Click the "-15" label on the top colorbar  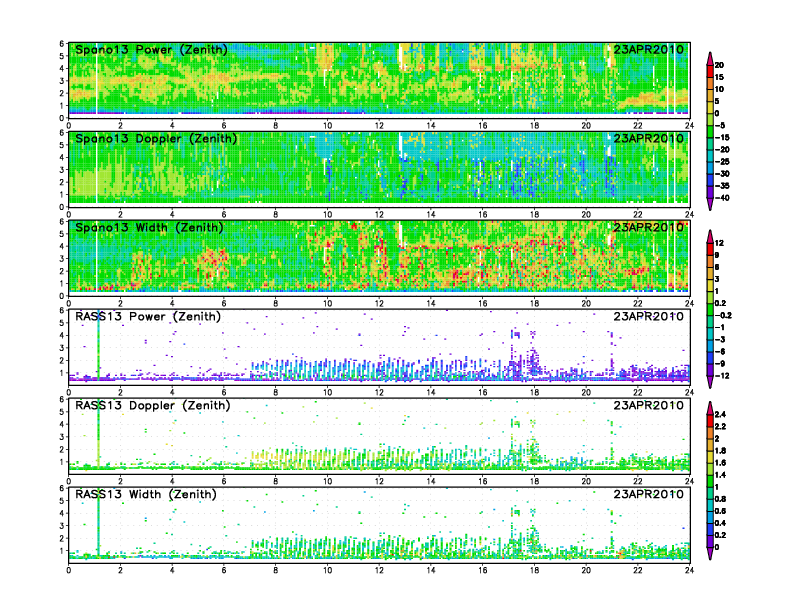[722, 138]
